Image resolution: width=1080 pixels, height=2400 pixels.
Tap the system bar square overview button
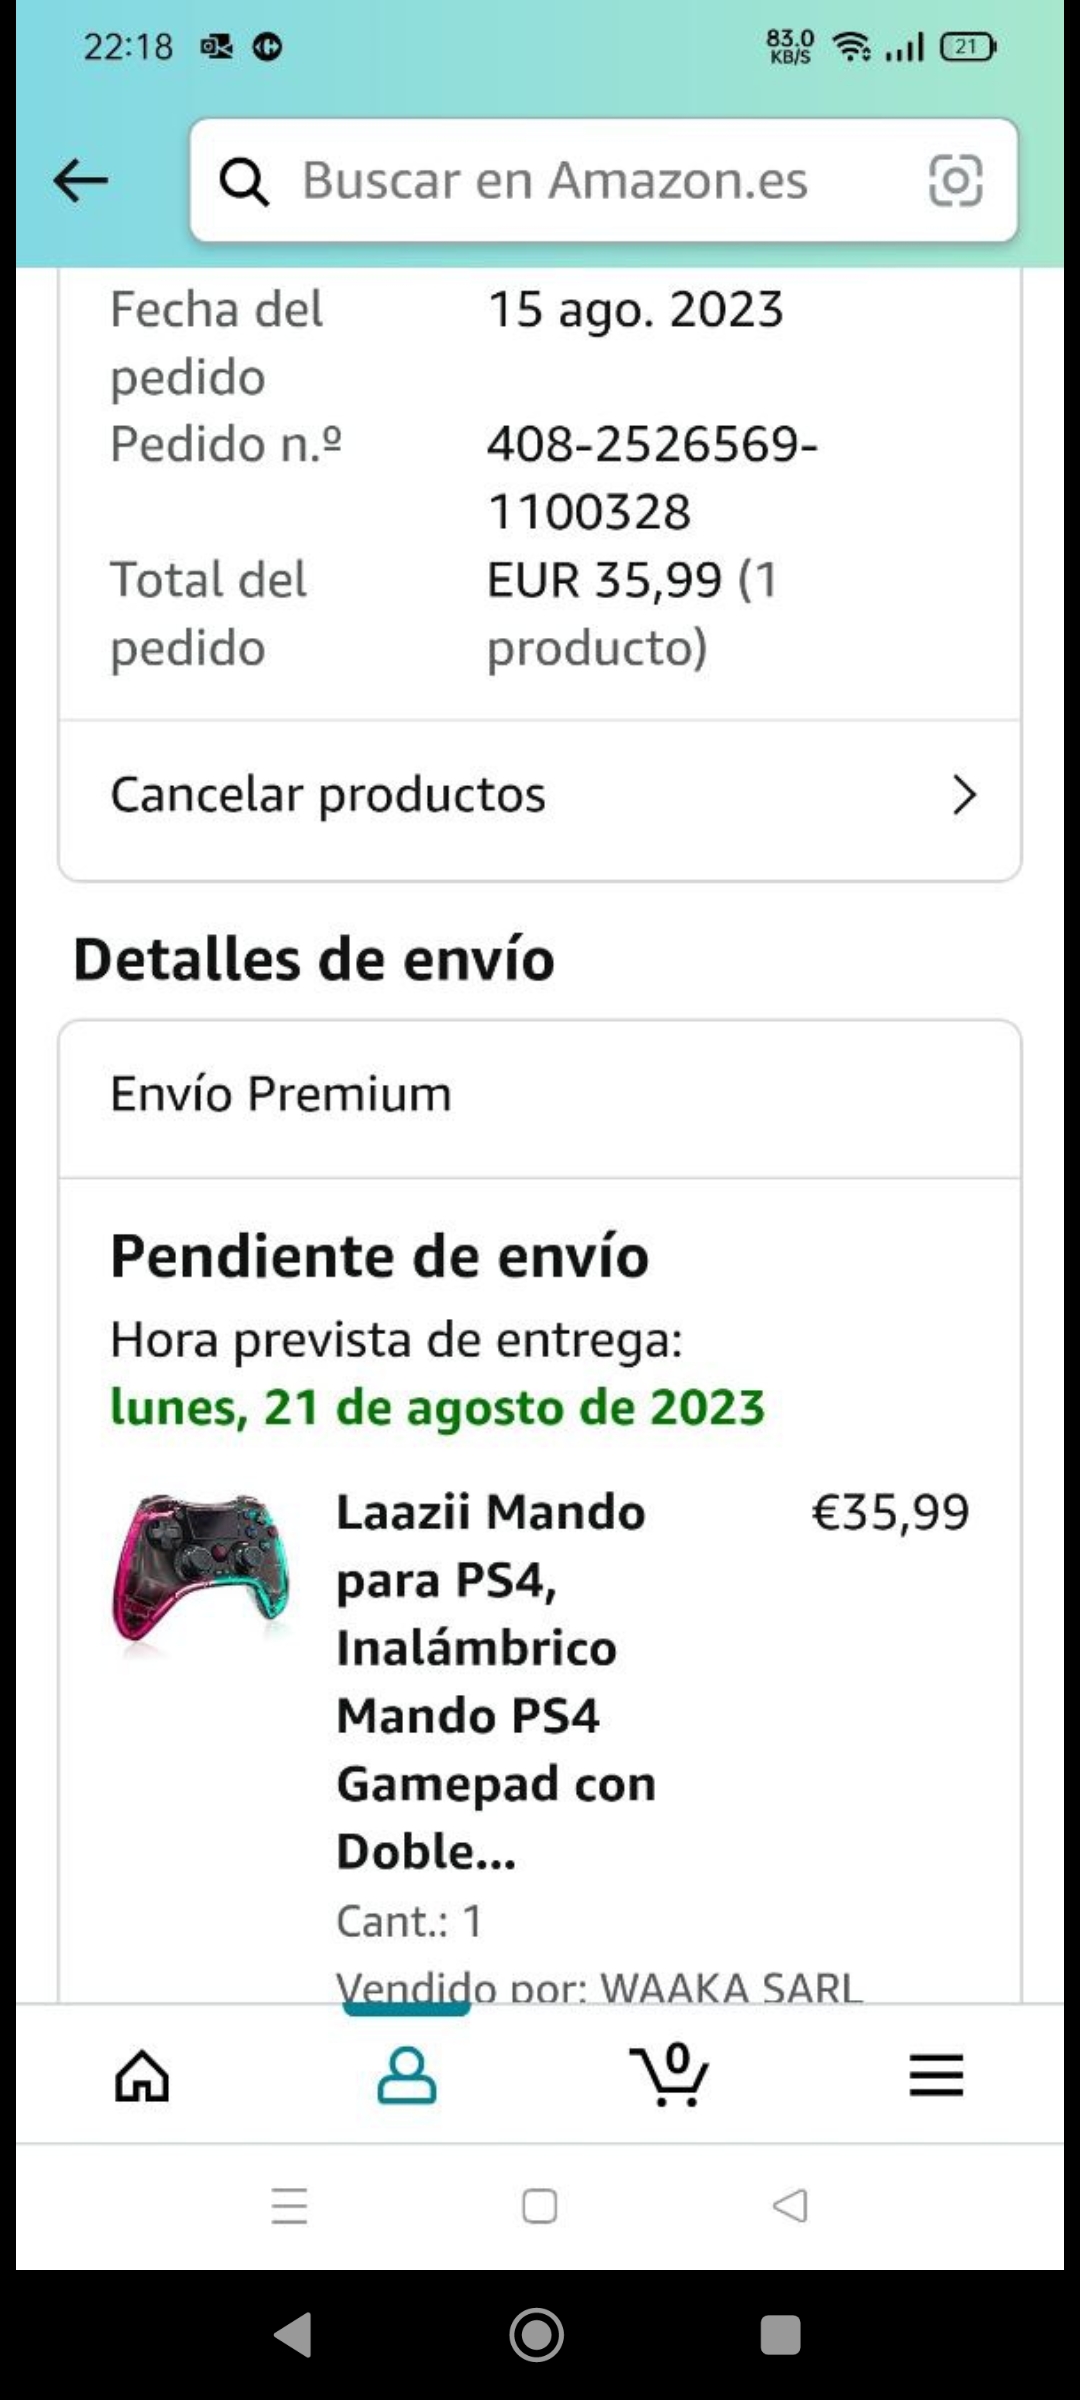click(781, 2336)
